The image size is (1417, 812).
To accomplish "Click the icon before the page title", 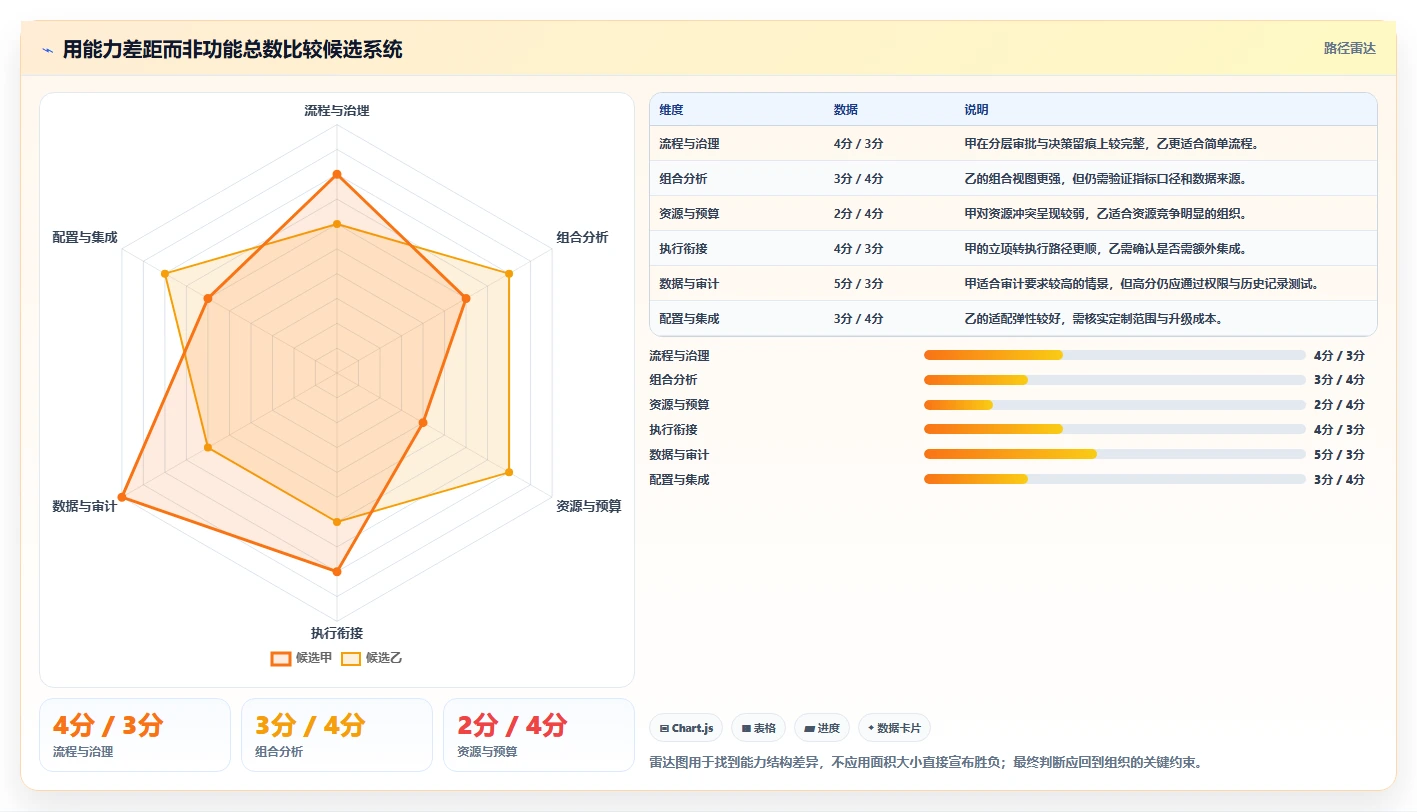I will (47, 50).
